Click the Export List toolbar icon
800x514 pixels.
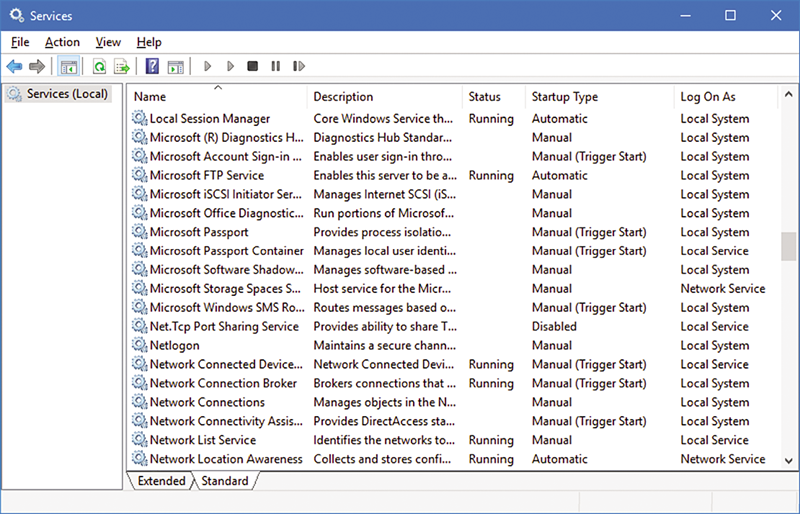point(122,66)
